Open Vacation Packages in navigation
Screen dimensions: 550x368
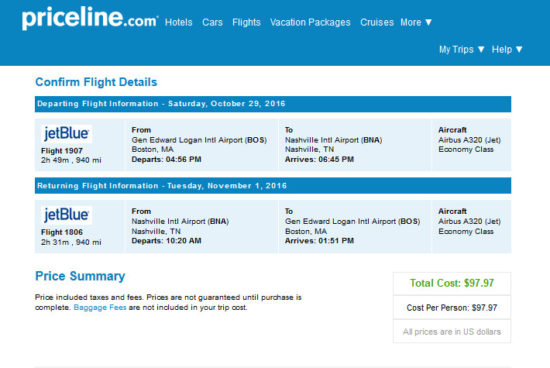pos(310,22)
